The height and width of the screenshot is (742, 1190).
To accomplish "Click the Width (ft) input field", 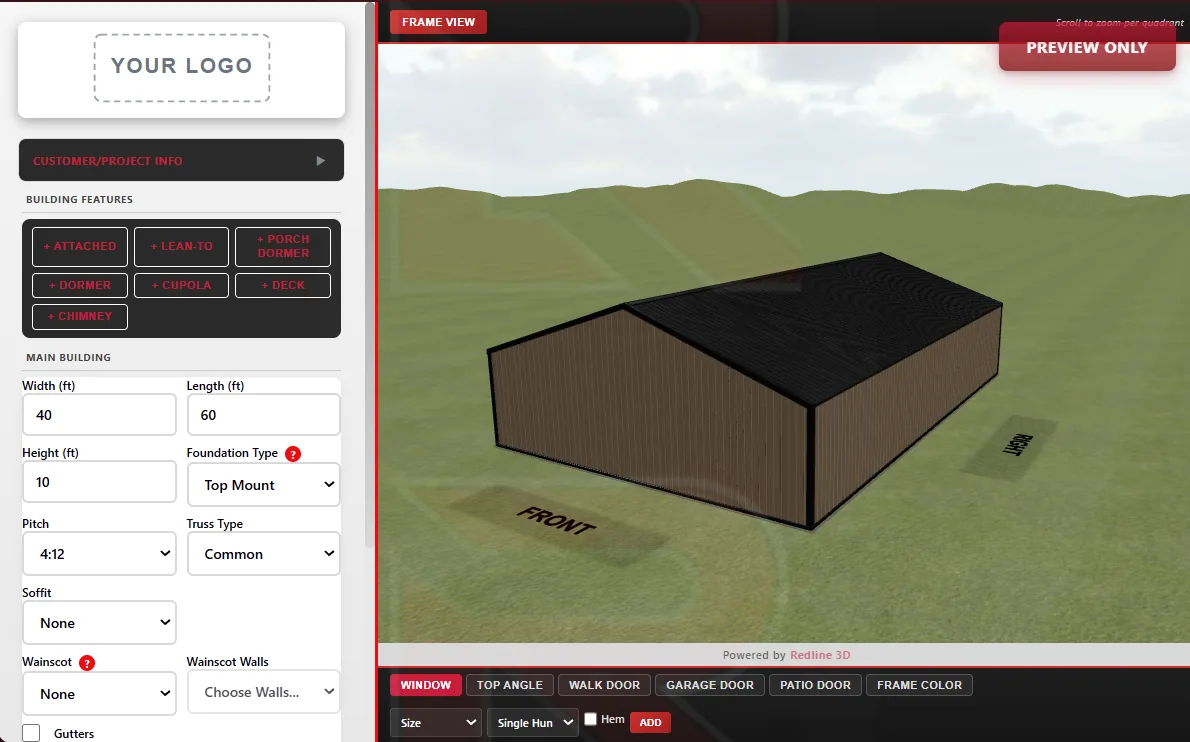I will (99, 415).
